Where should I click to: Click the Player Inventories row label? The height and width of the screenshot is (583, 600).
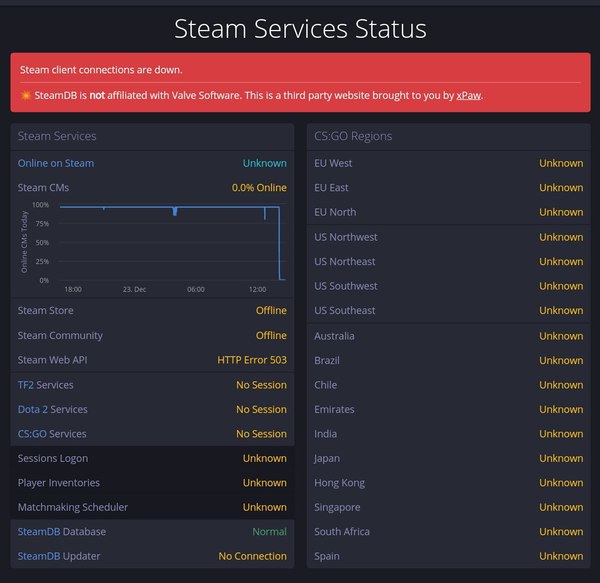59,483
